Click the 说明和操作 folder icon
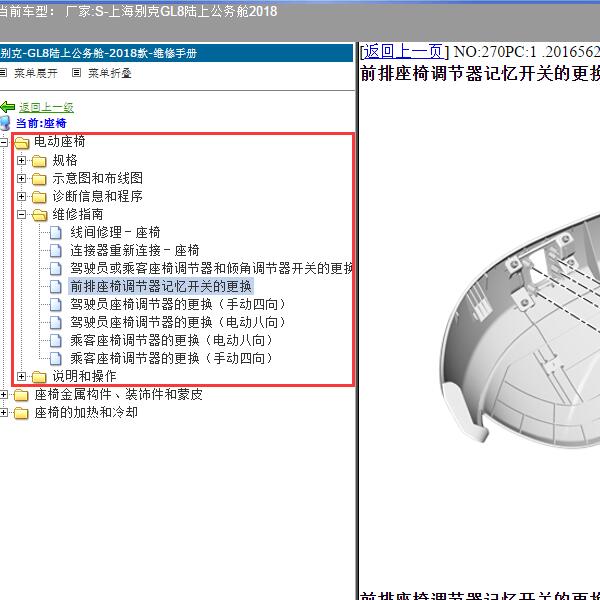Image resolution: width=600 pixels, height=600 pixels. [x=39, y=377]
